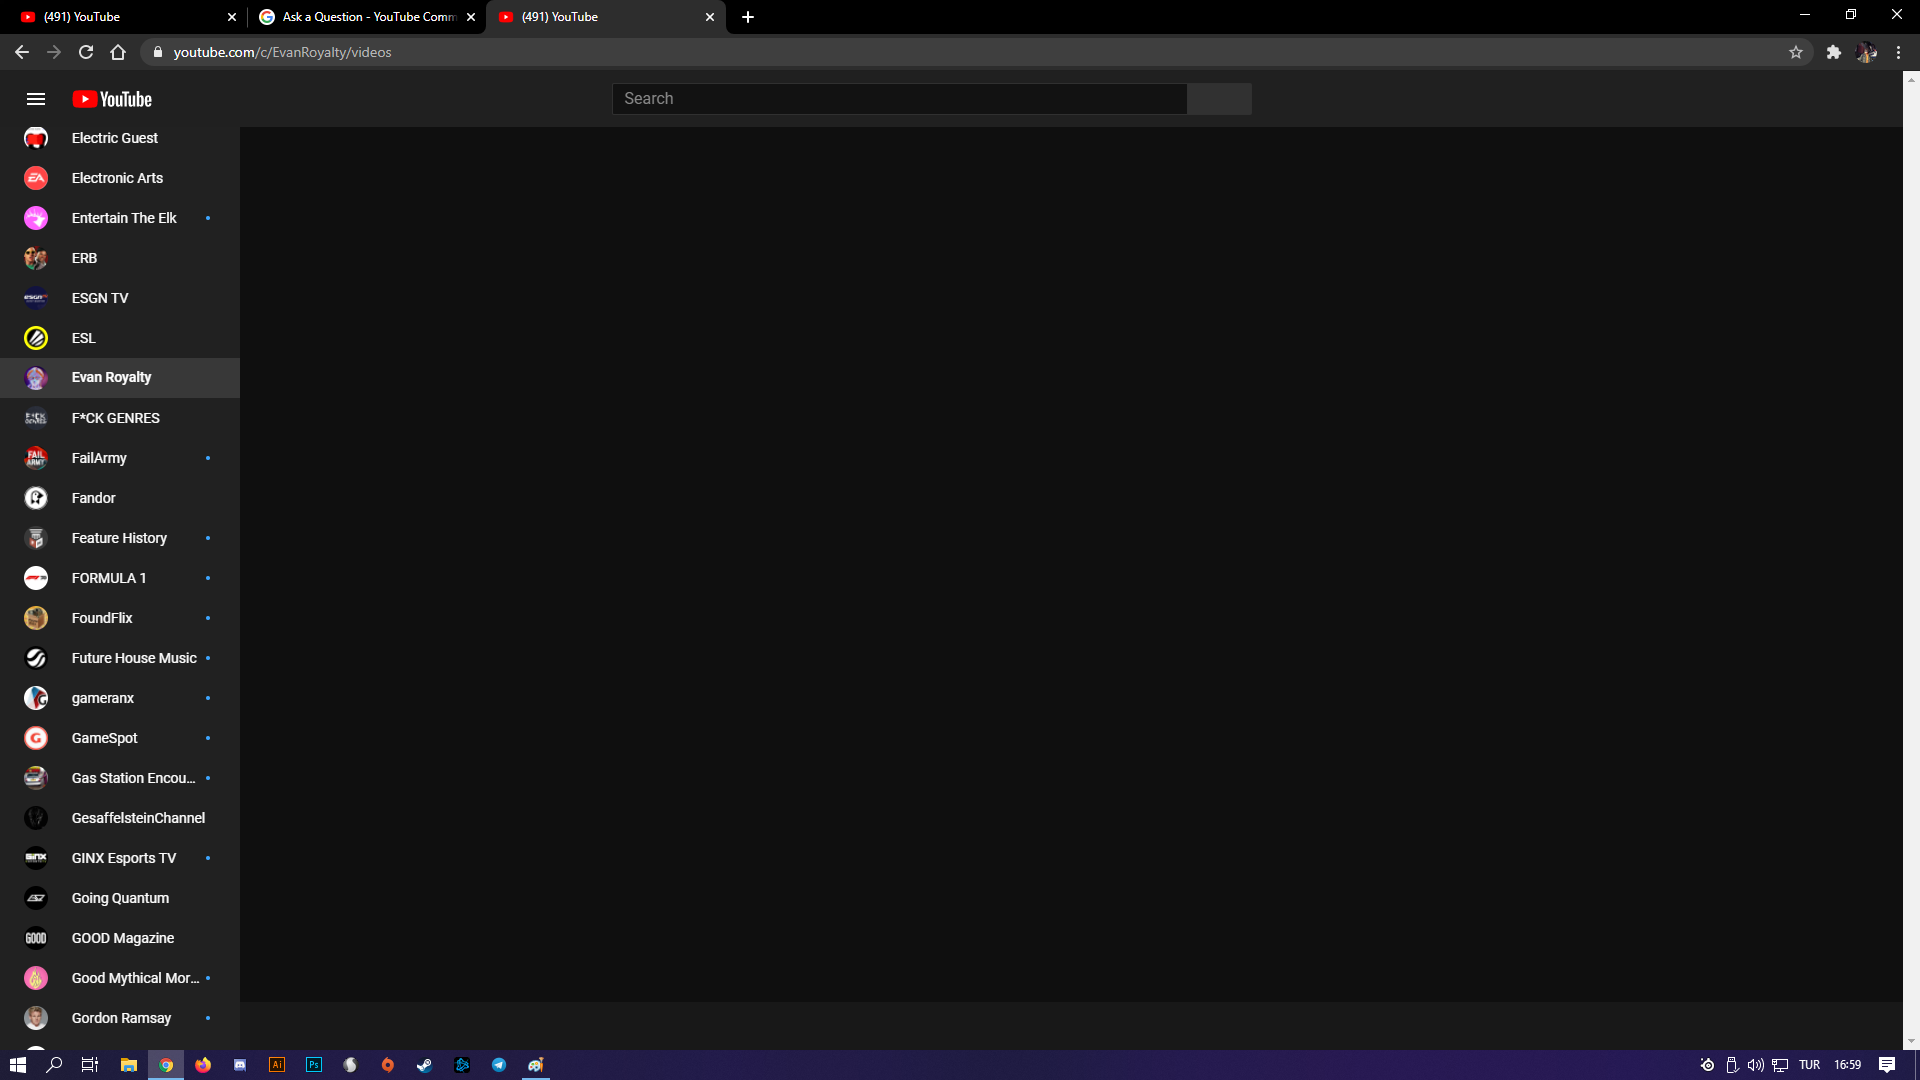Click the 16:59 taskbar clock

tap(1847, 1065)
